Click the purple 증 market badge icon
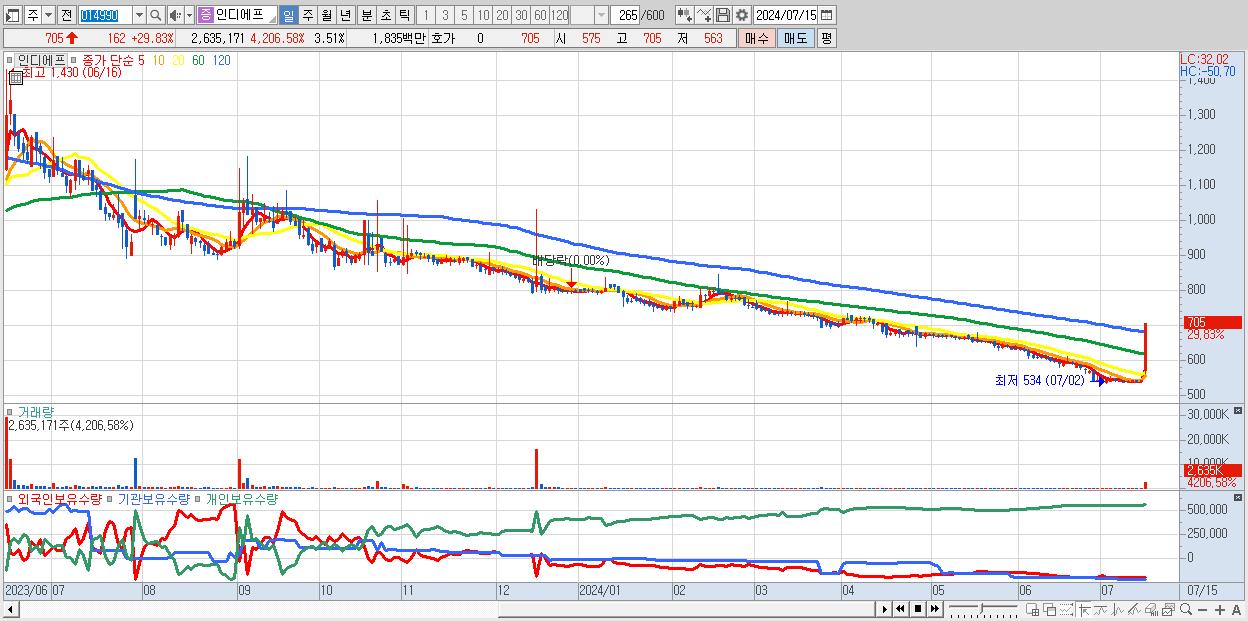This screenshot has height=621, width=1248. [205, 15]
